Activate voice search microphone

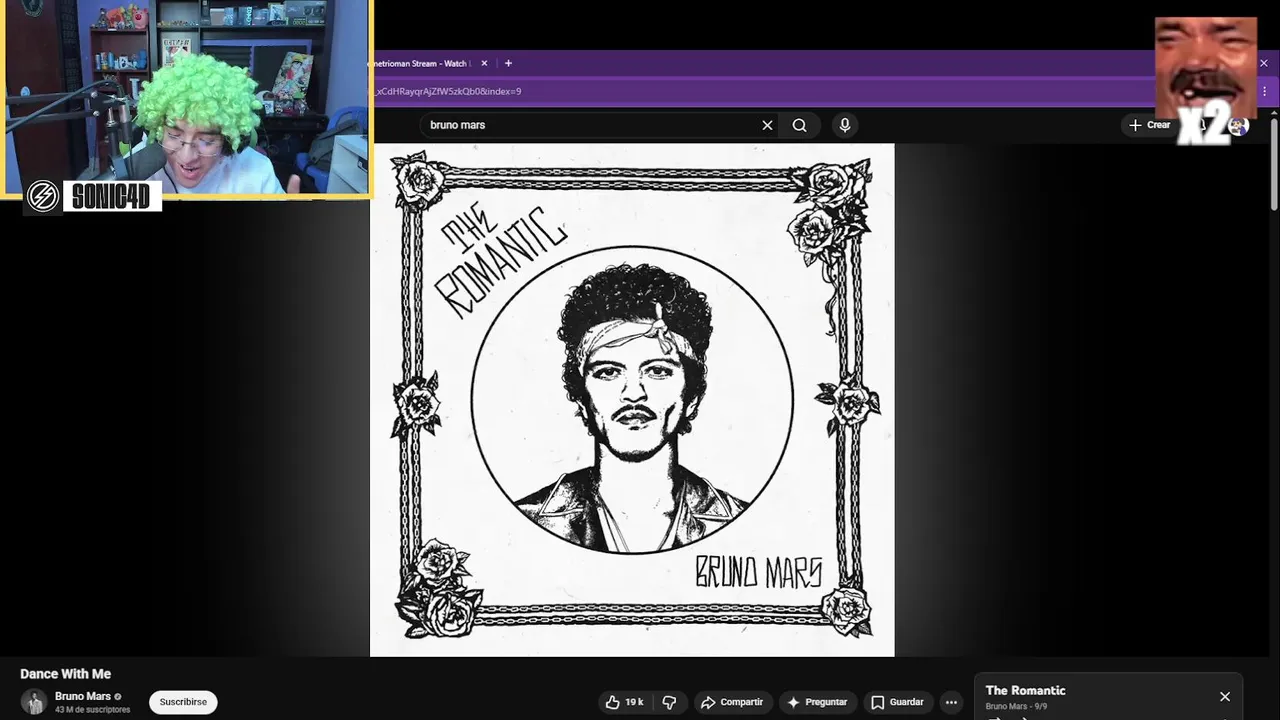coord(845,125)
